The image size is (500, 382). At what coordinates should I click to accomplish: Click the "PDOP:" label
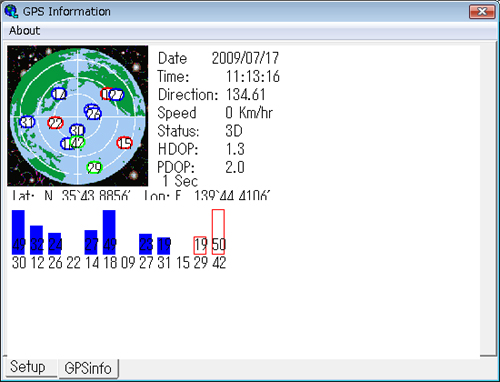coord(176,167)
